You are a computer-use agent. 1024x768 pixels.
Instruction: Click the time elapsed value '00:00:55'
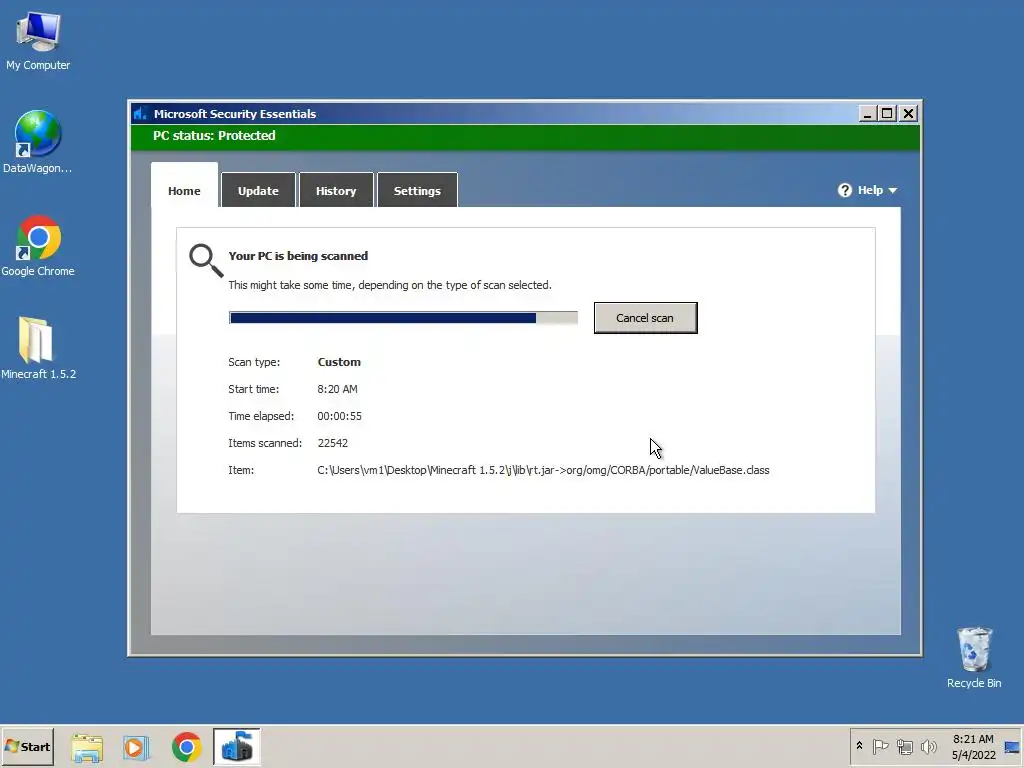click(x=340, y=416)
